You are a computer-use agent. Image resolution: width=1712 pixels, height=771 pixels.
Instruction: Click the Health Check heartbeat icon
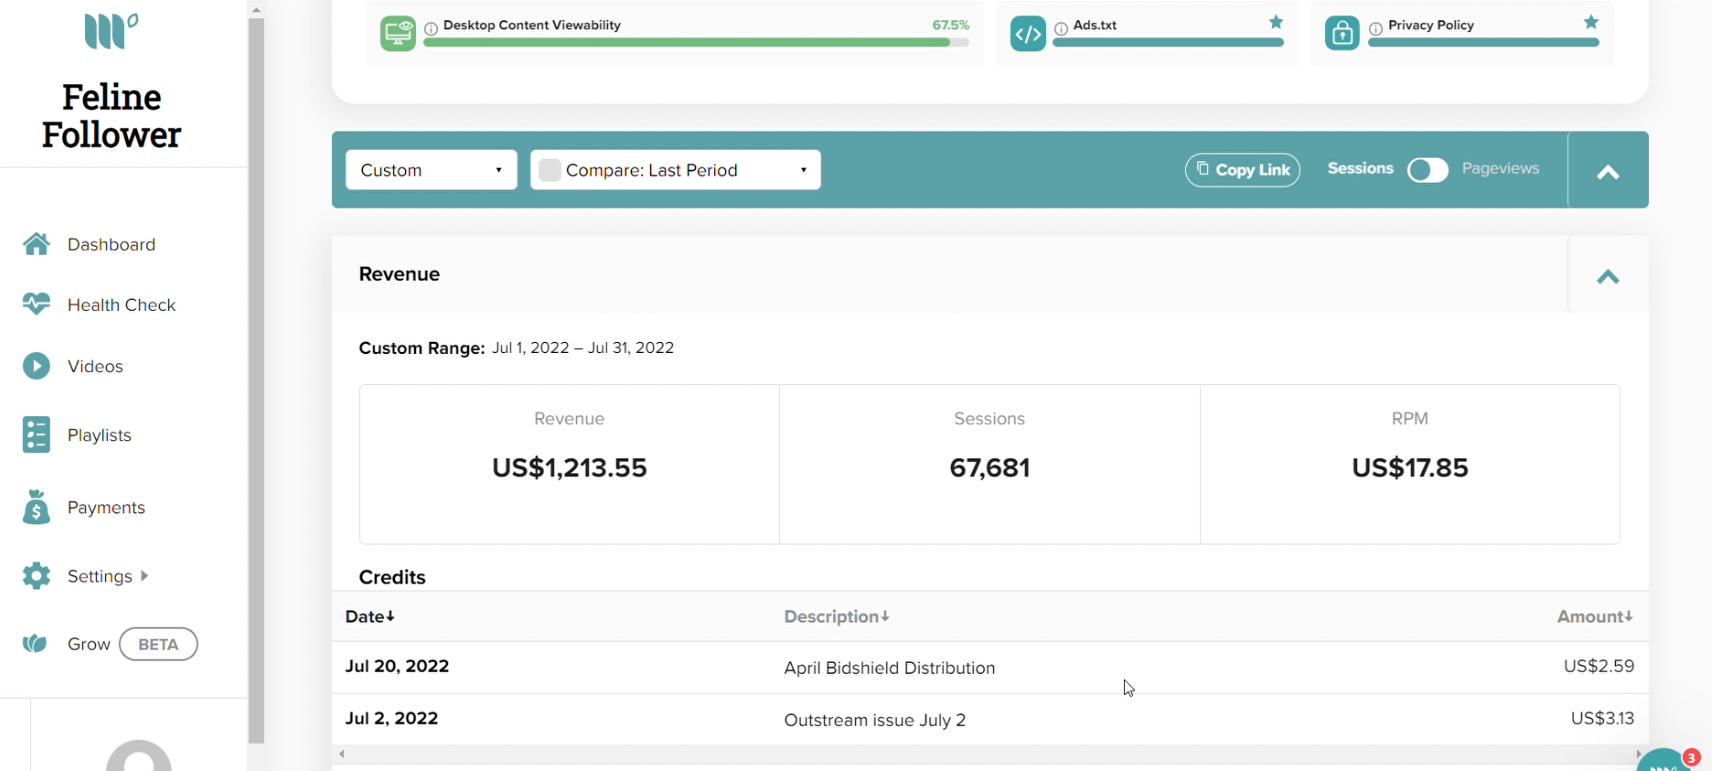pos(37,304)
